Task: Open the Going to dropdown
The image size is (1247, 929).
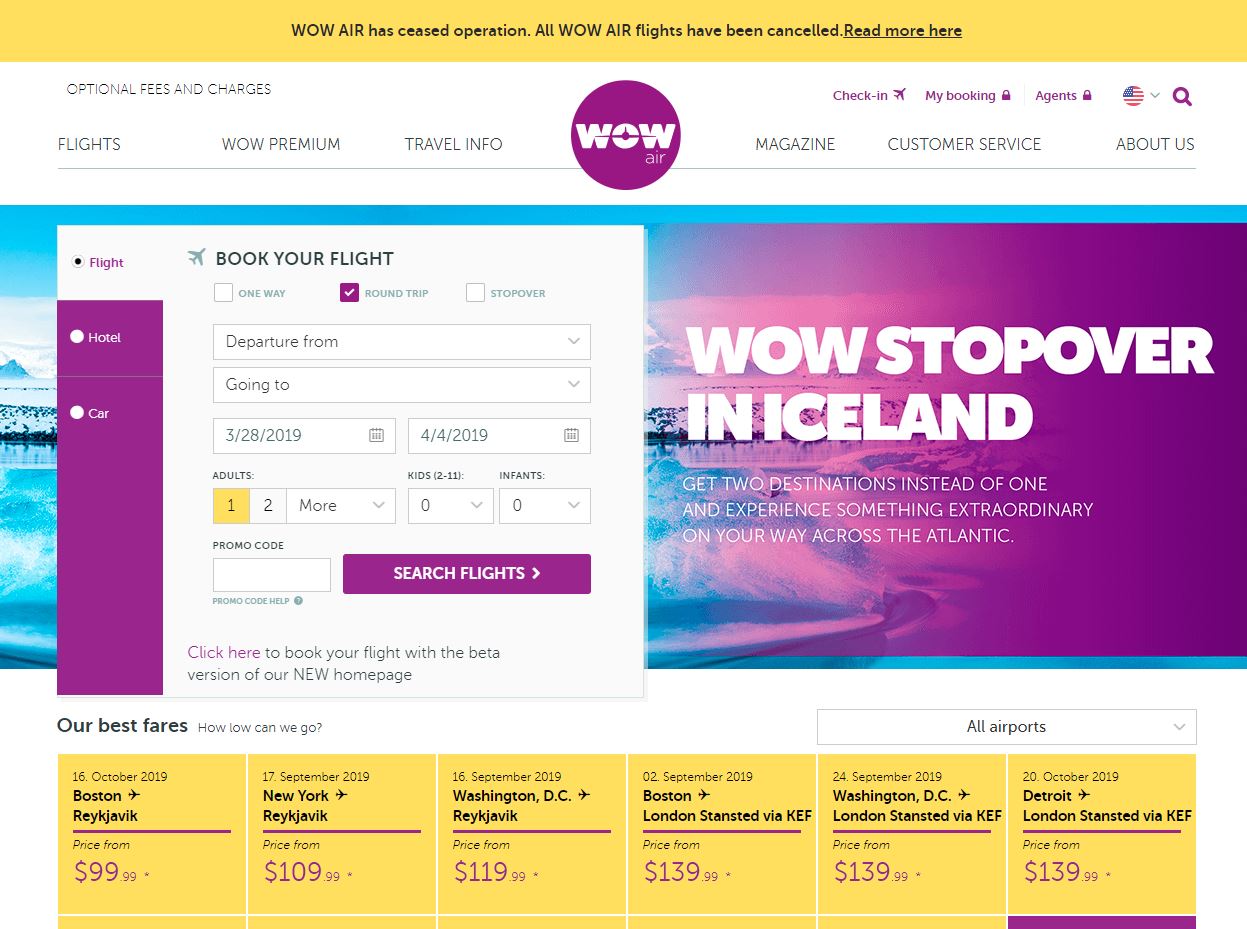Action: tap(401, 385)
